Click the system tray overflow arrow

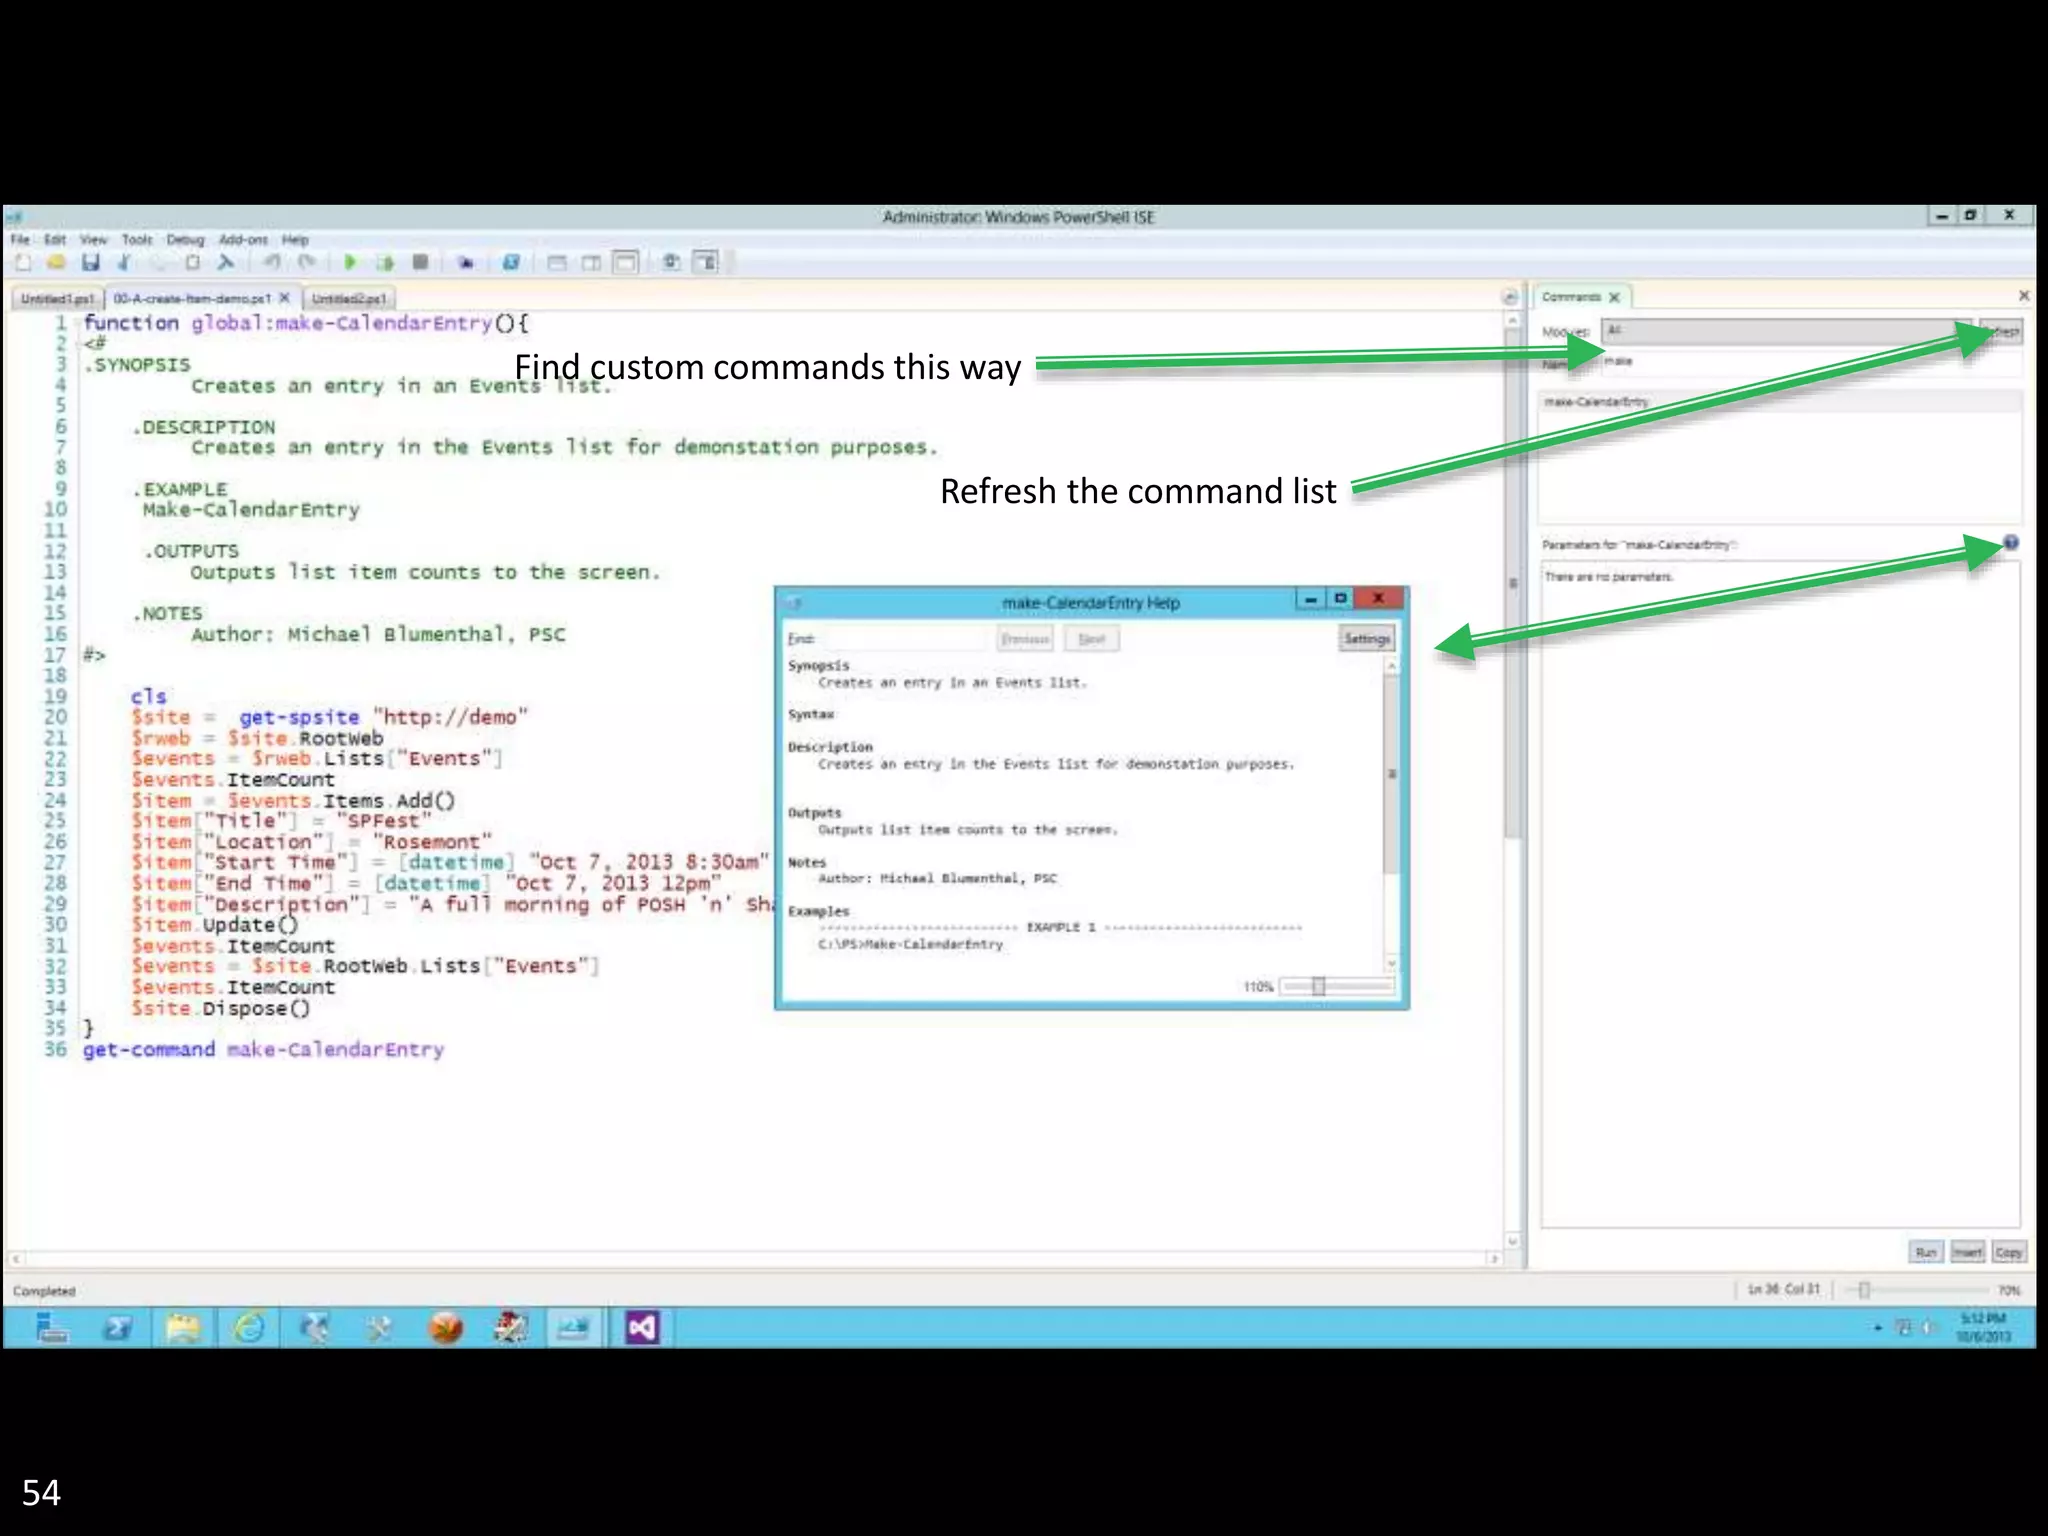click(x=1878, y=1328)
